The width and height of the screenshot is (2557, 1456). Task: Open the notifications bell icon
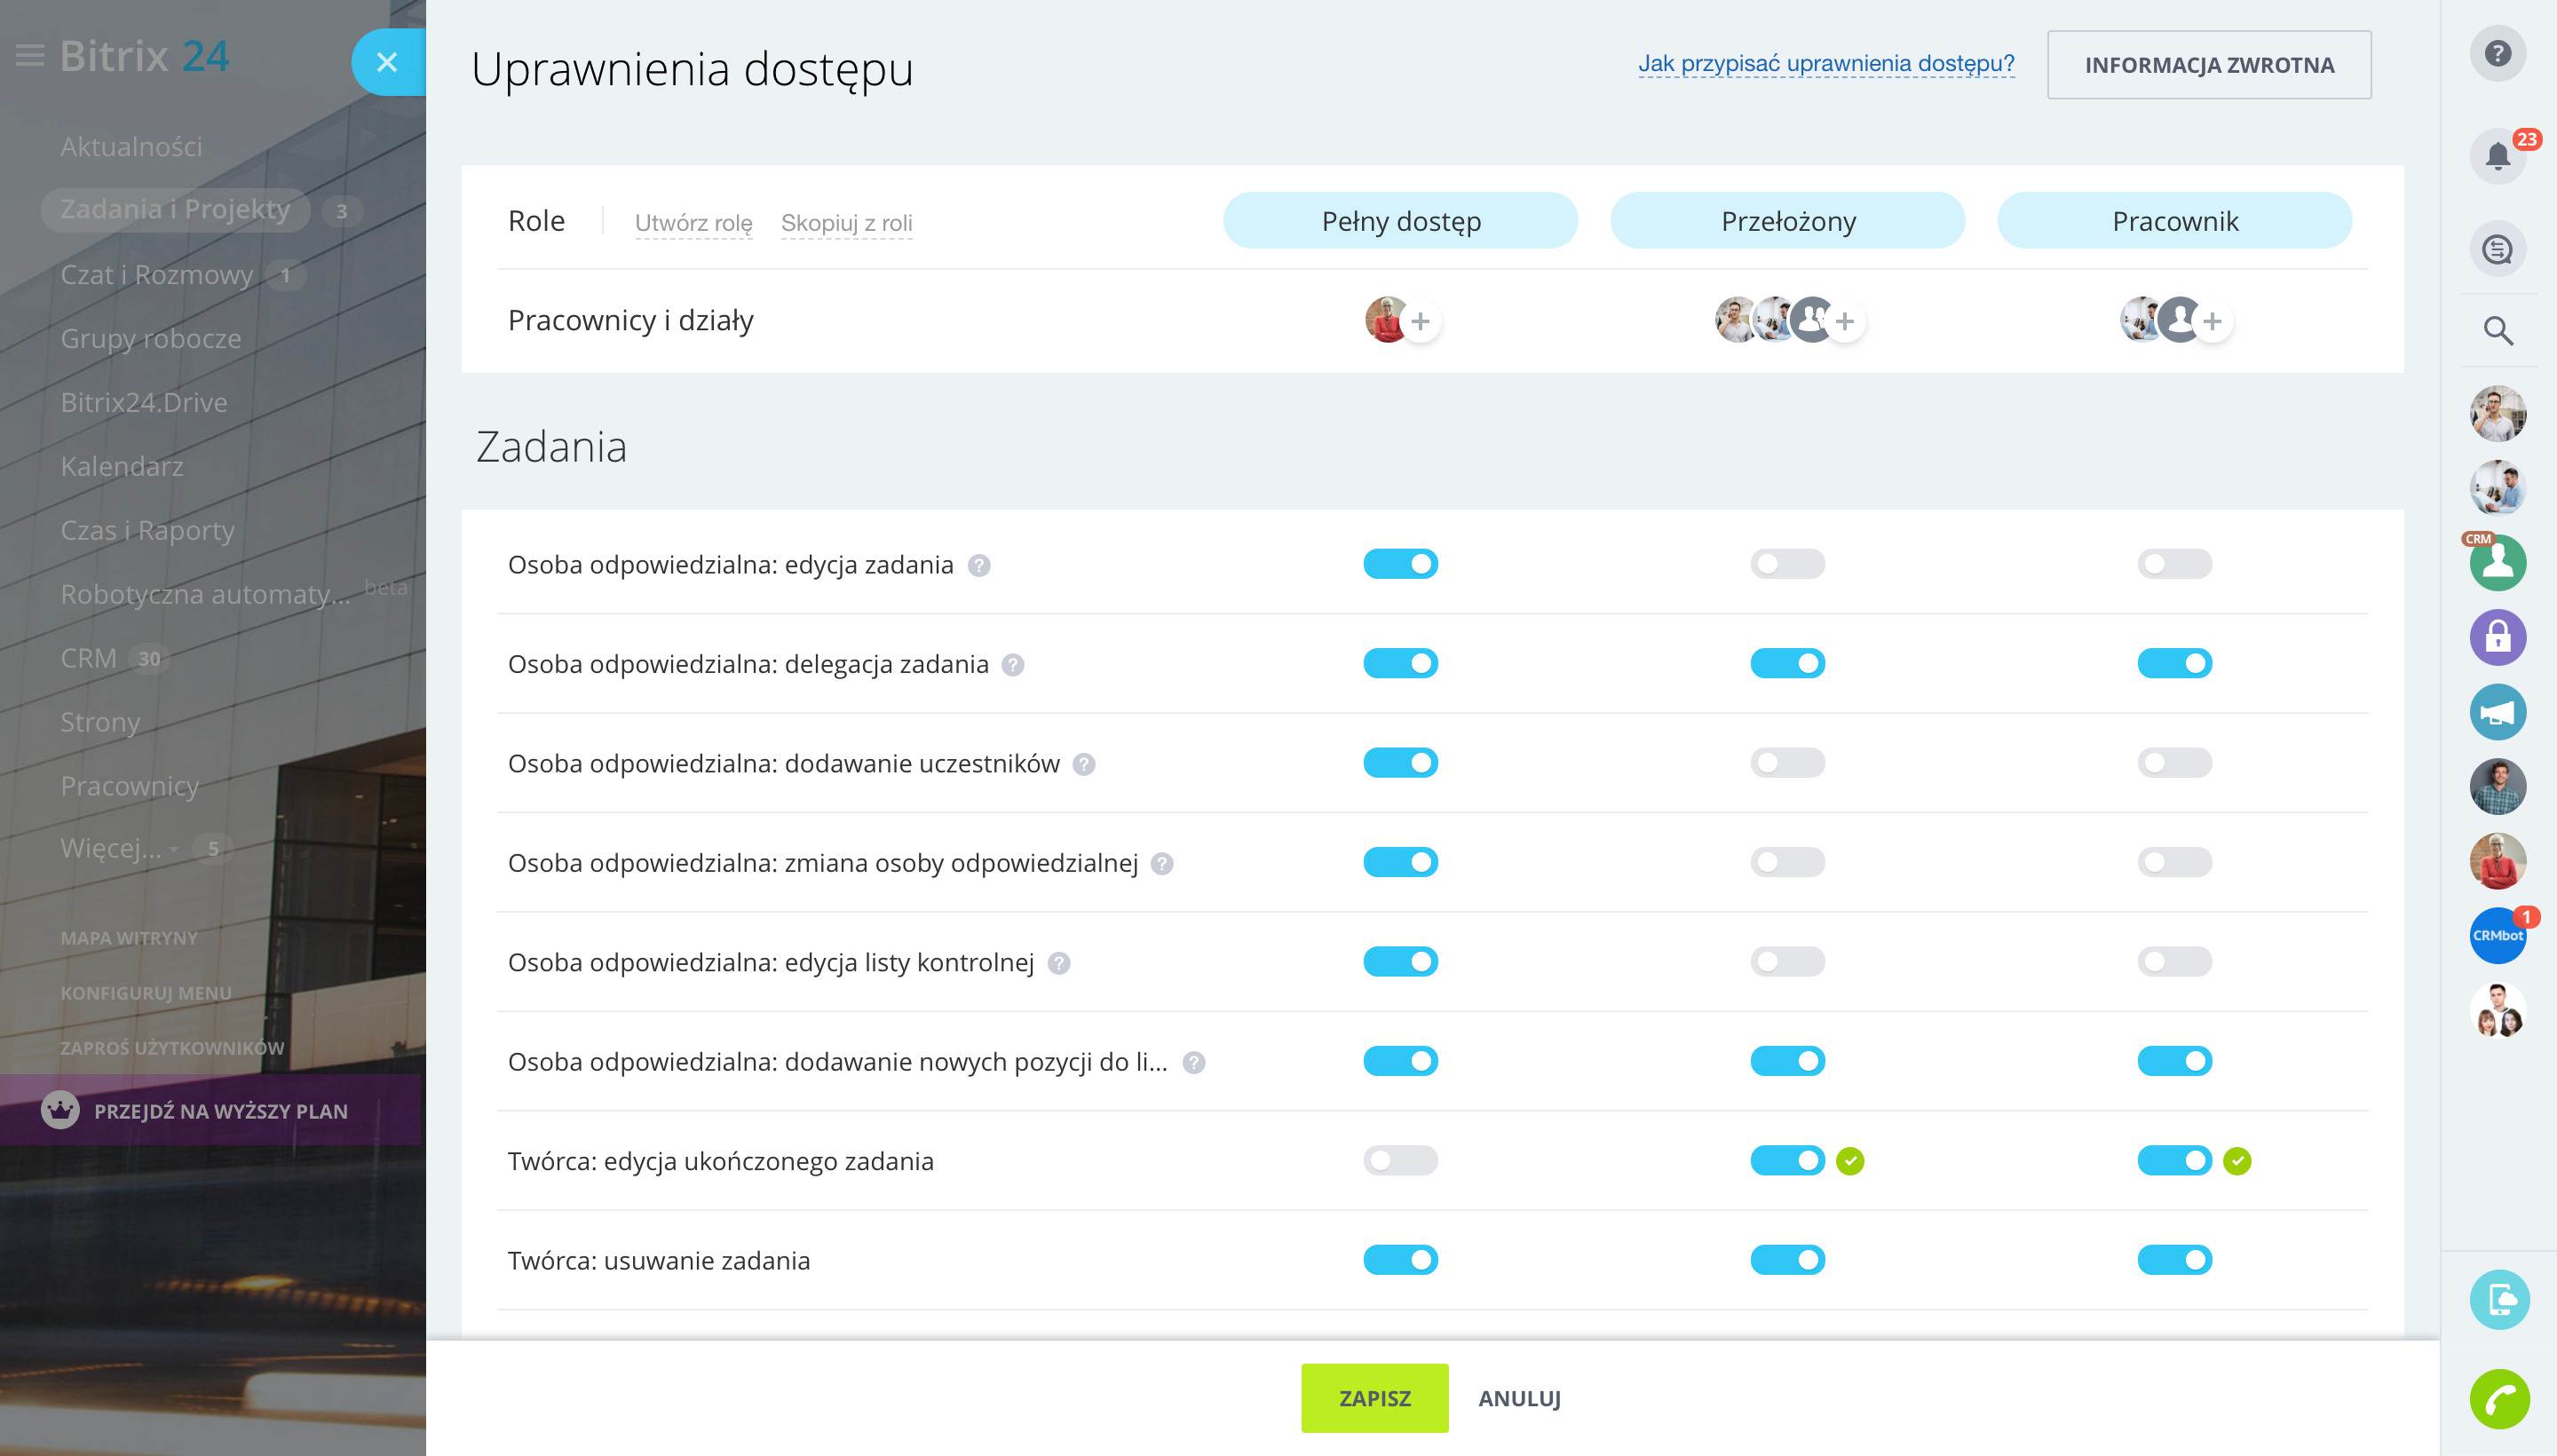(2497, 156)
